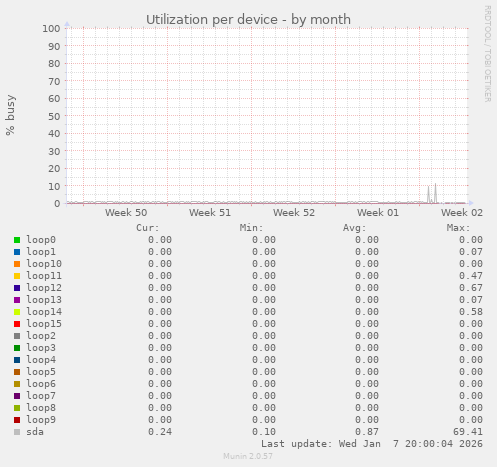Click the '% busy' y-axis label
Viewport: 497px width, 467px height.
(x=10, y=115)
